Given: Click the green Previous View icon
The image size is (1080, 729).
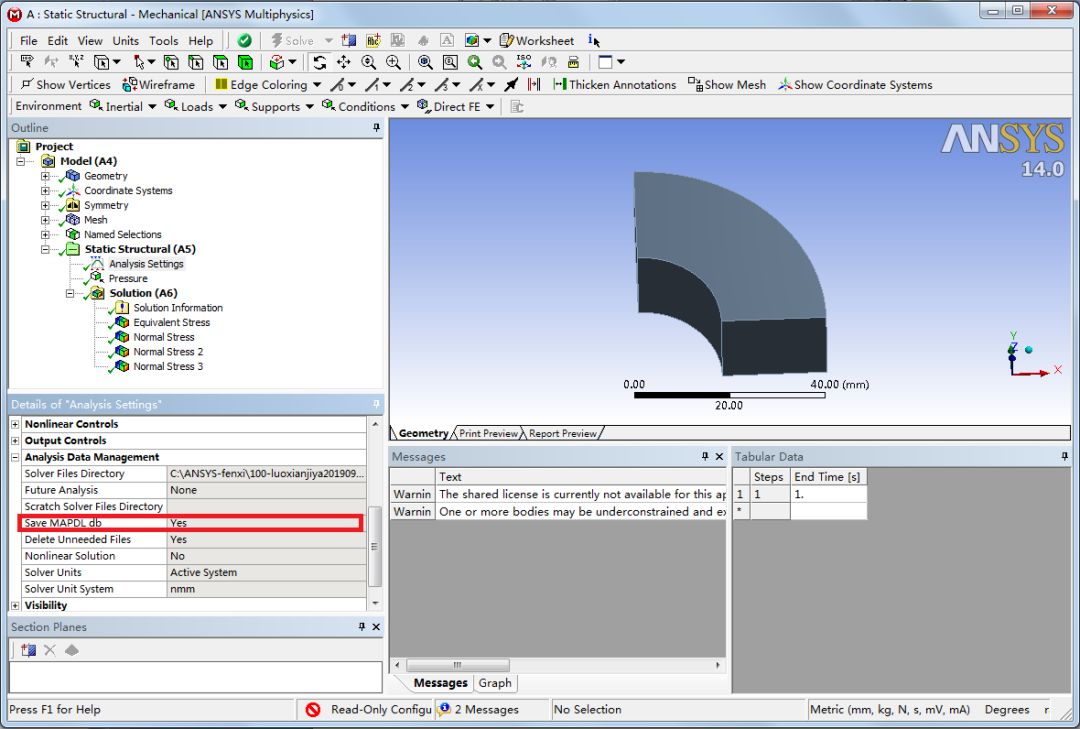Looking at the screenshot, I should (475, 63).
